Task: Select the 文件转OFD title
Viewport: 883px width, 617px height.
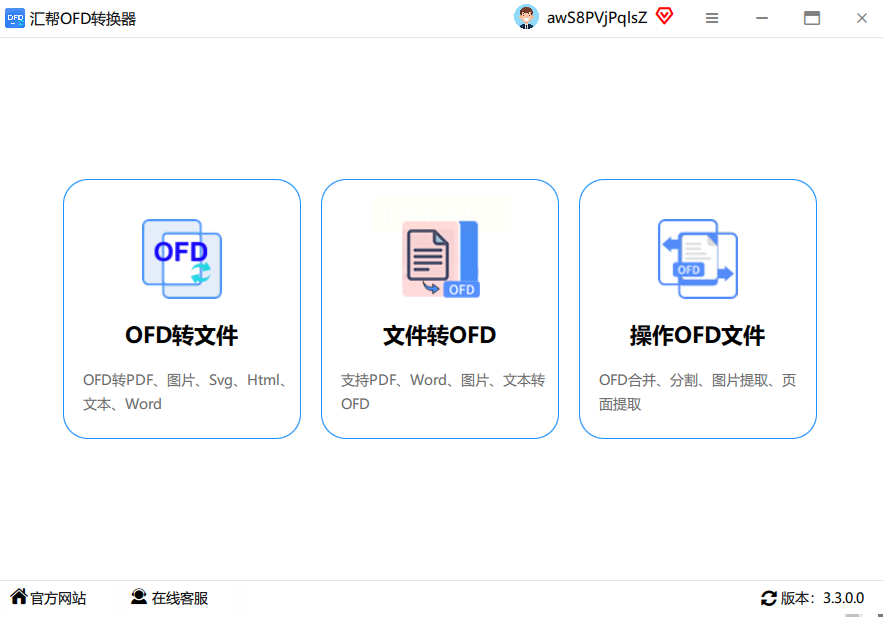Action: (x=439, y=336)
